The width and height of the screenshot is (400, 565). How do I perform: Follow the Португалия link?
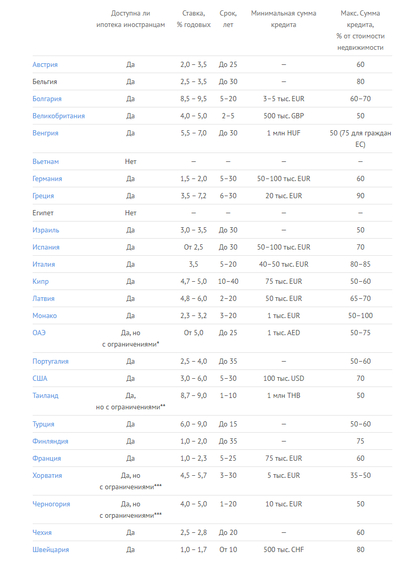(x=50, y=361)
